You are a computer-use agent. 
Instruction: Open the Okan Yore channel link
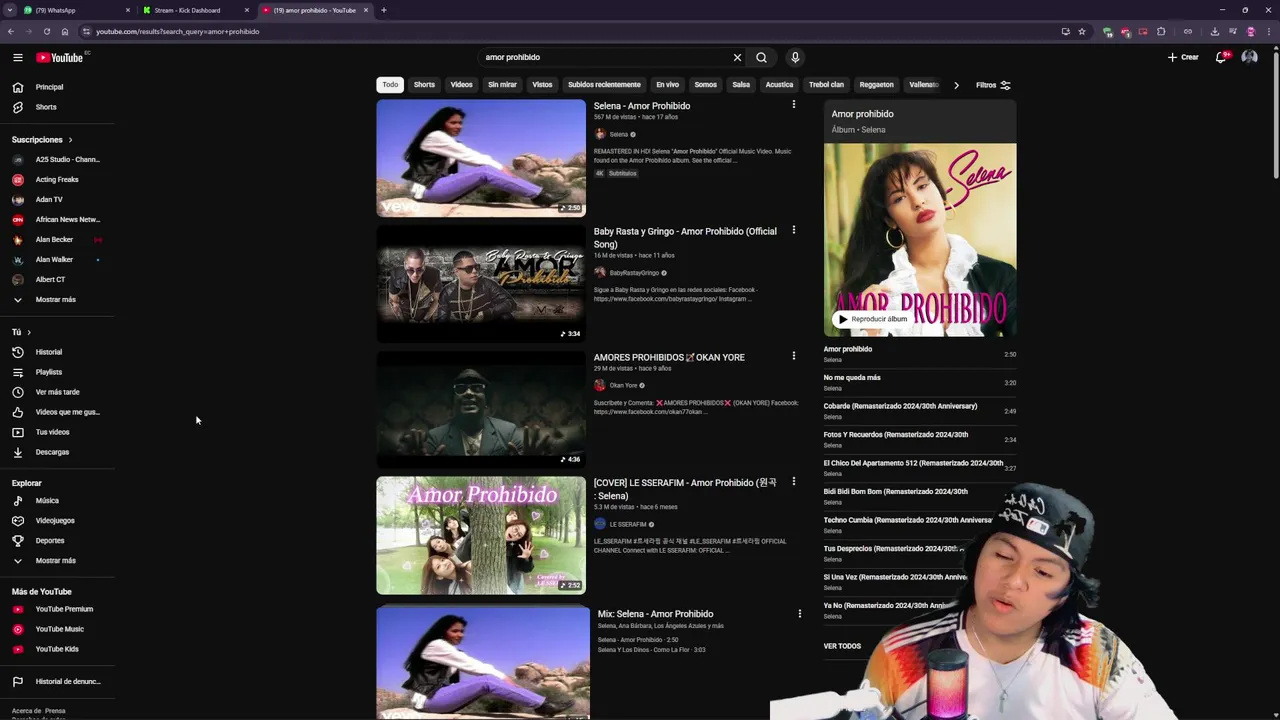coord(623,385)
